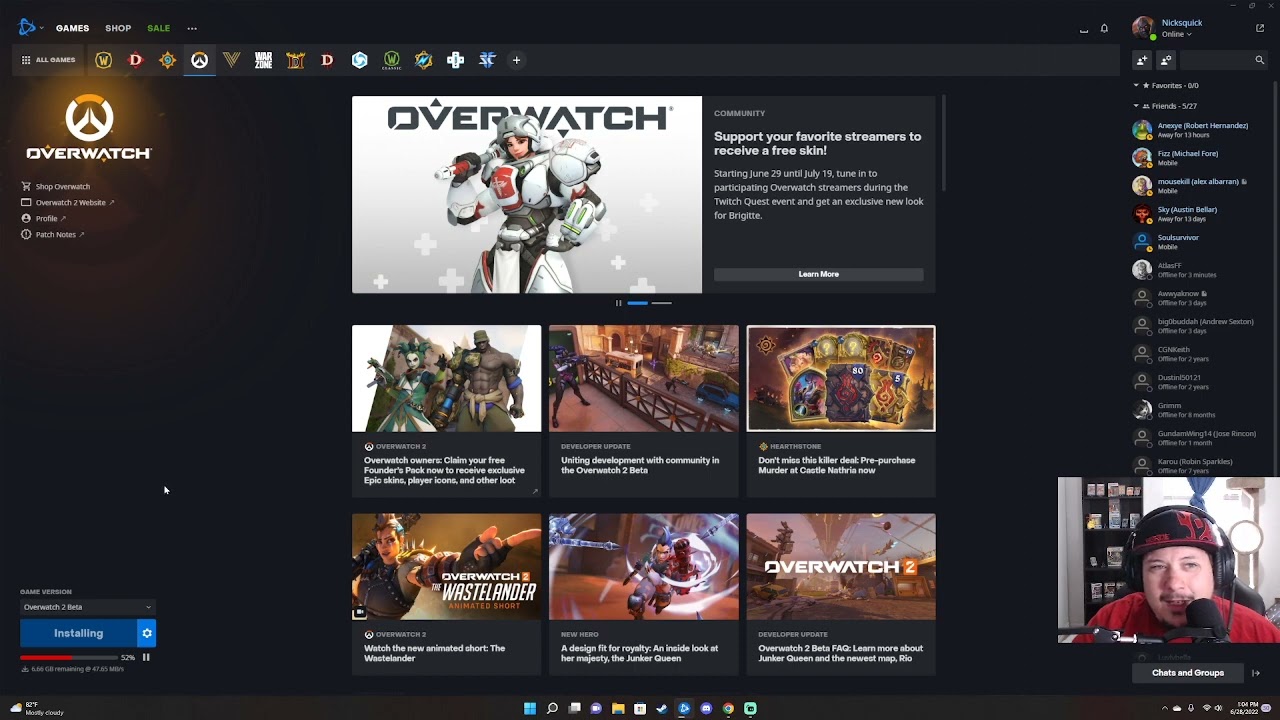
Task: Click the friends search magnifier icon
Action: point(1260,60)
